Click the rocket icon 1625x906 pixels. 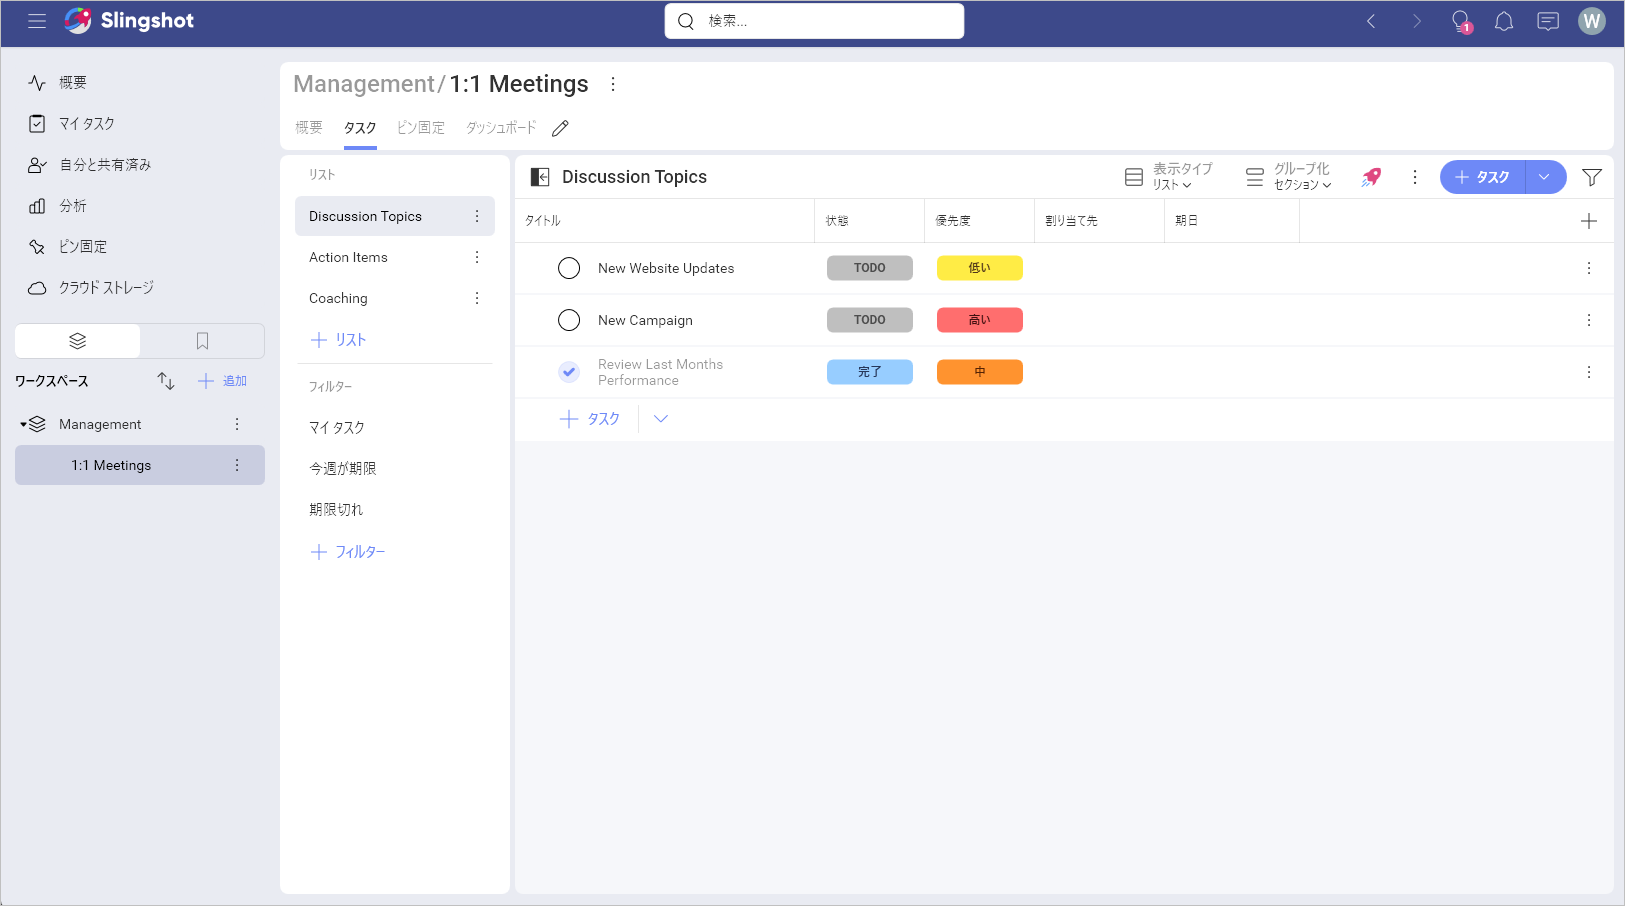pyautogui.click(x=1371, y=177)
